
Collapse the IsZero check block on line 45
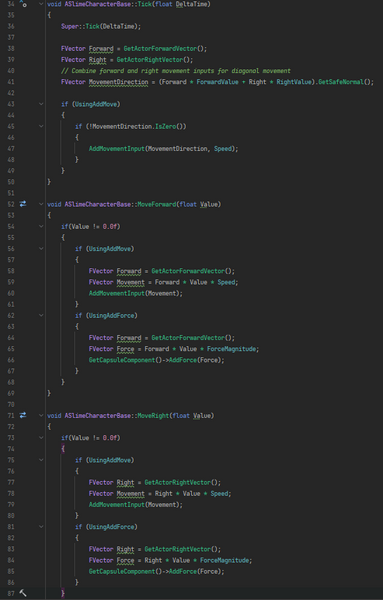(41, 126)
